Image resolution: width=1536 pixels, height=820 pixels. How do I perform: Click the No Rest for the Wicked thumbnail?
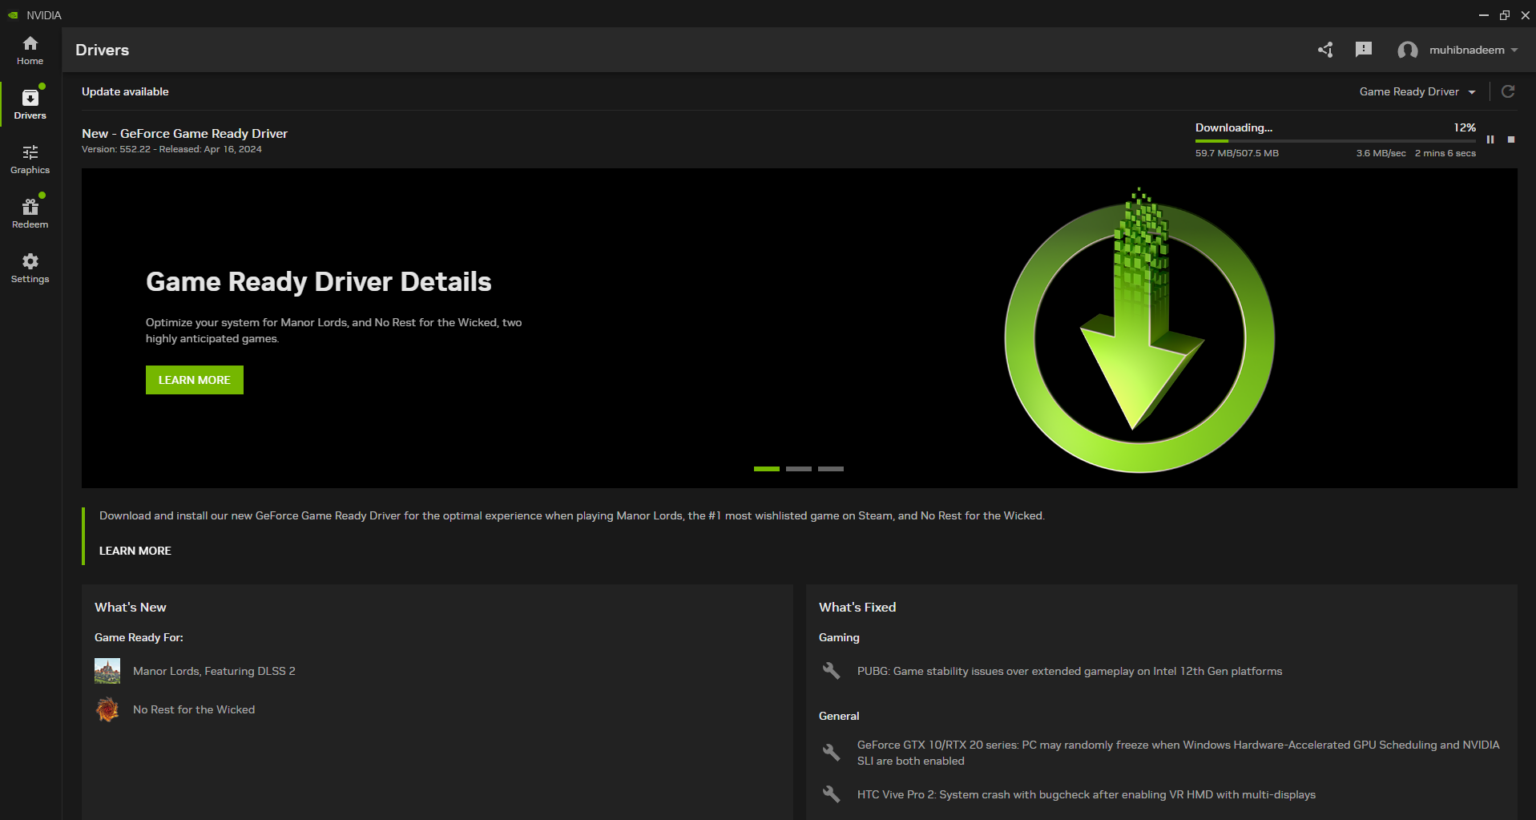[x=107, y=710]
